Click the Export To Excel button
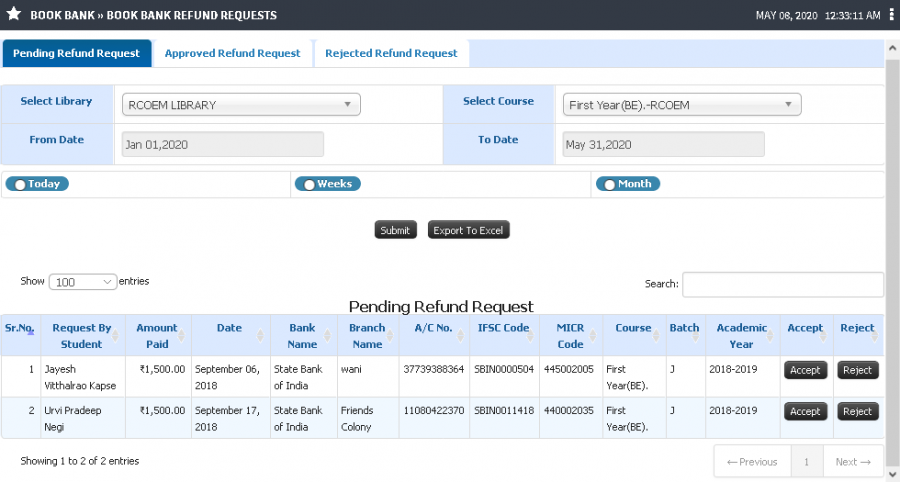Image resolution: width=900 pixels, height=482 pixels. click(468, 230)
